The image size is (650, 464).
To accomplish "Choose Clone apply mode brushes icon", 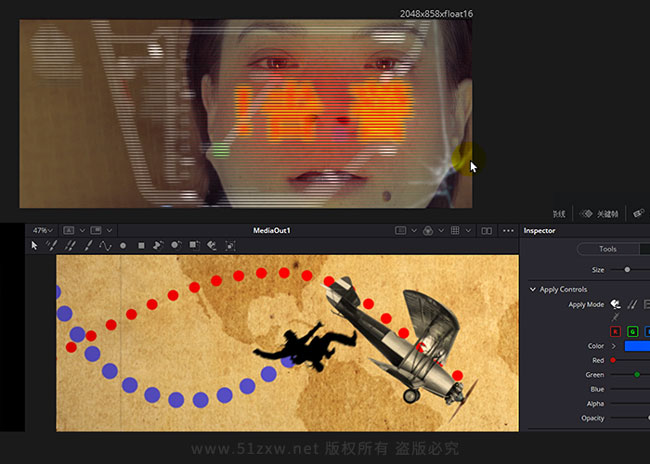I will pos(632,304).
